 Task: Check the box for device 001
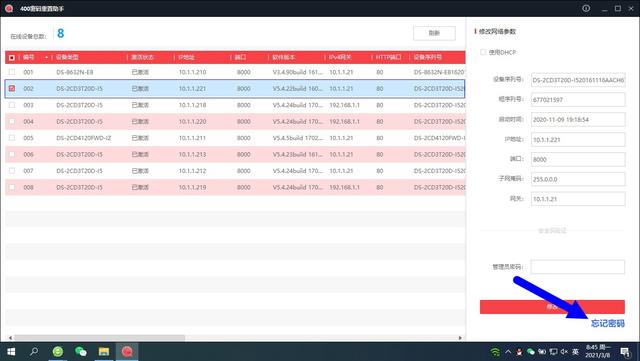[x=12, y=72]
